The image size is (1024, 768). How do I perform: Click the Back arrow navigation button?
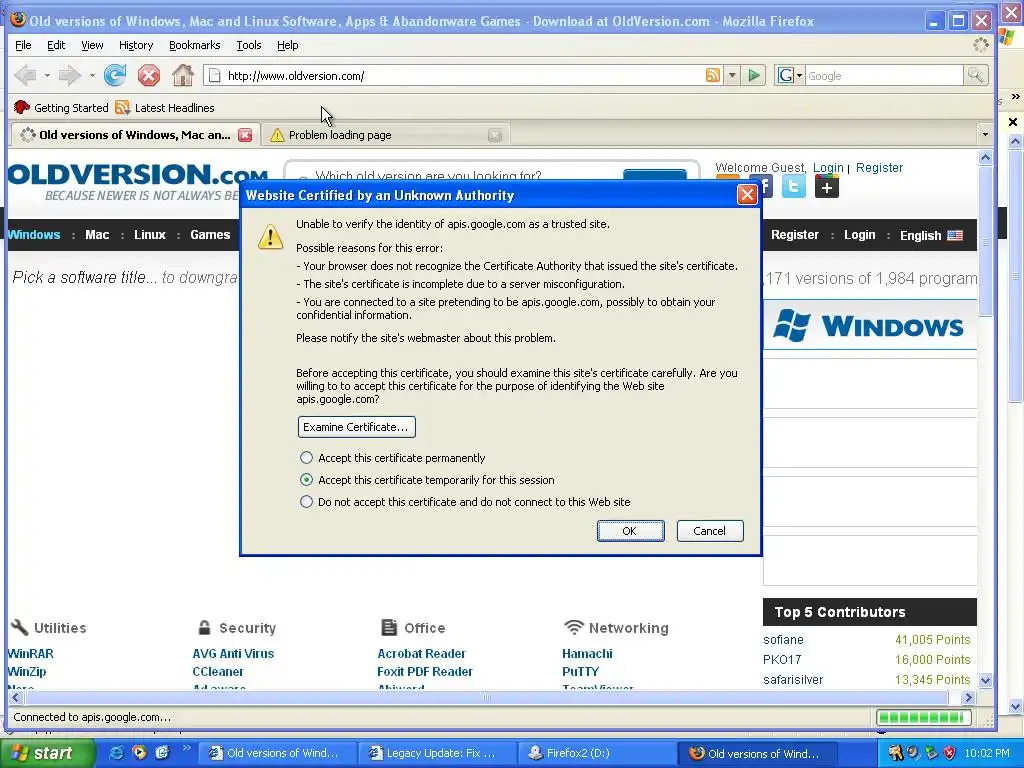click(x=25, y=76)
